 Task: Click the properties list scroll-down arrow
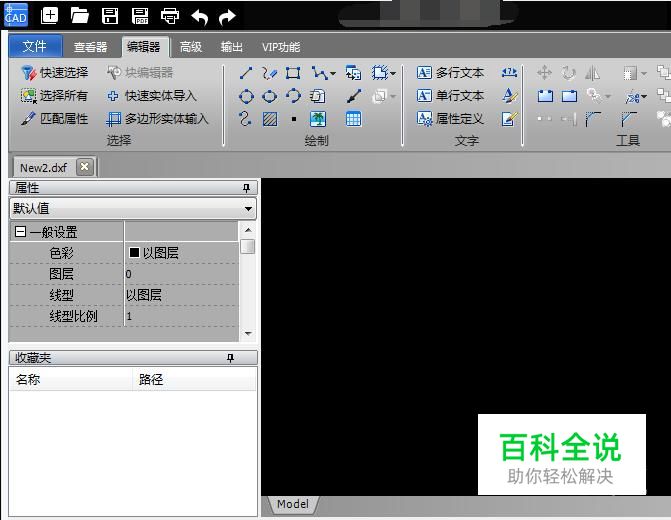(248, 333)
